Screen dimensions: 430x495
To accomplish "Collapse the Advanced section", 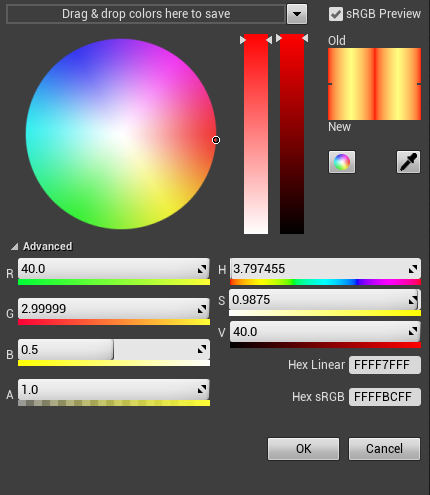I will (14, 247).
